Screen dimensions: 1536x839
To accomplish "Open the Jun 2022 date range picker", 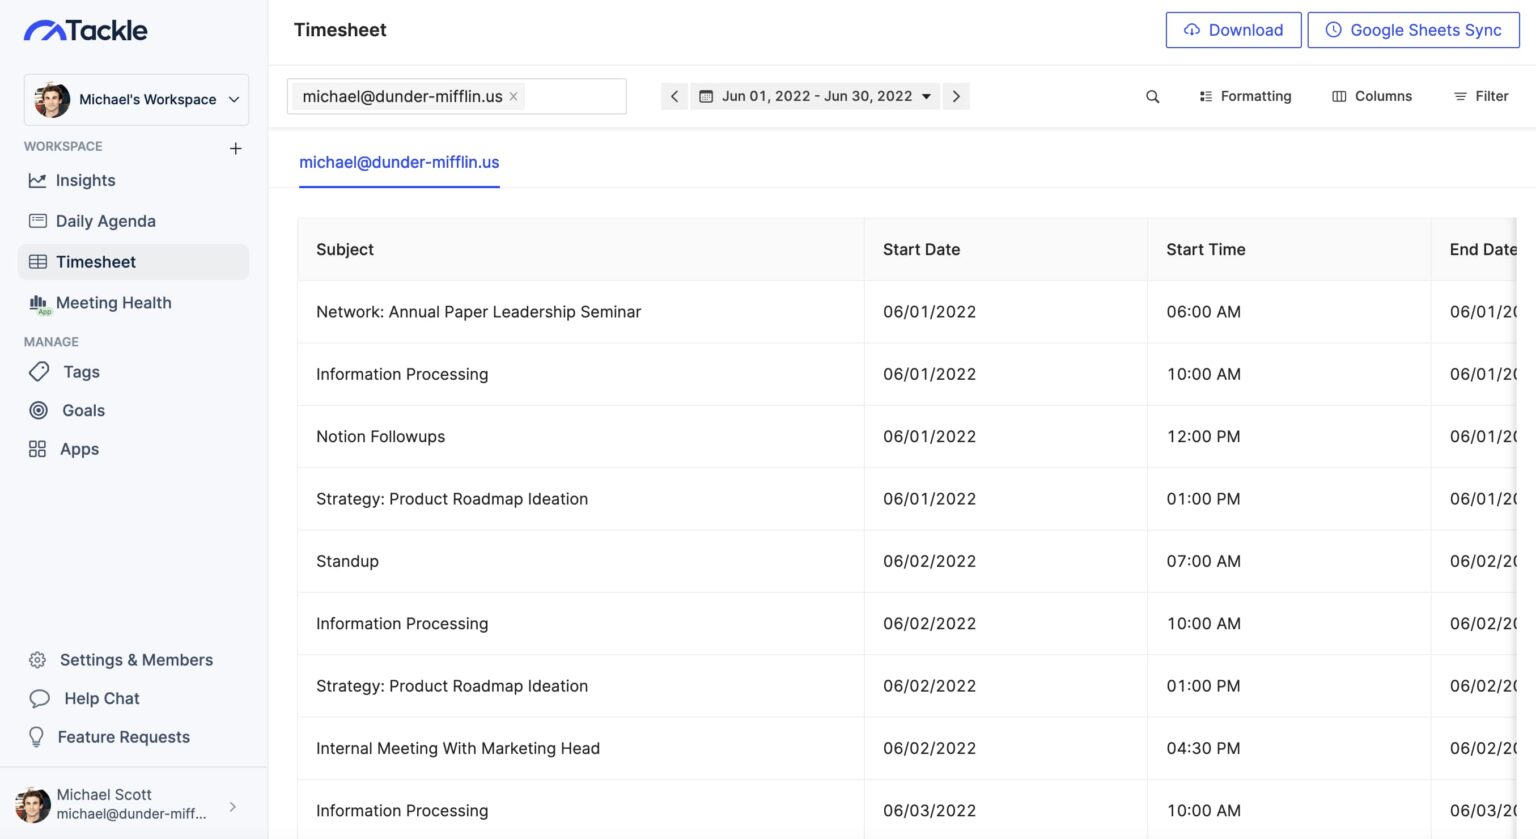I will pos(815,97).
